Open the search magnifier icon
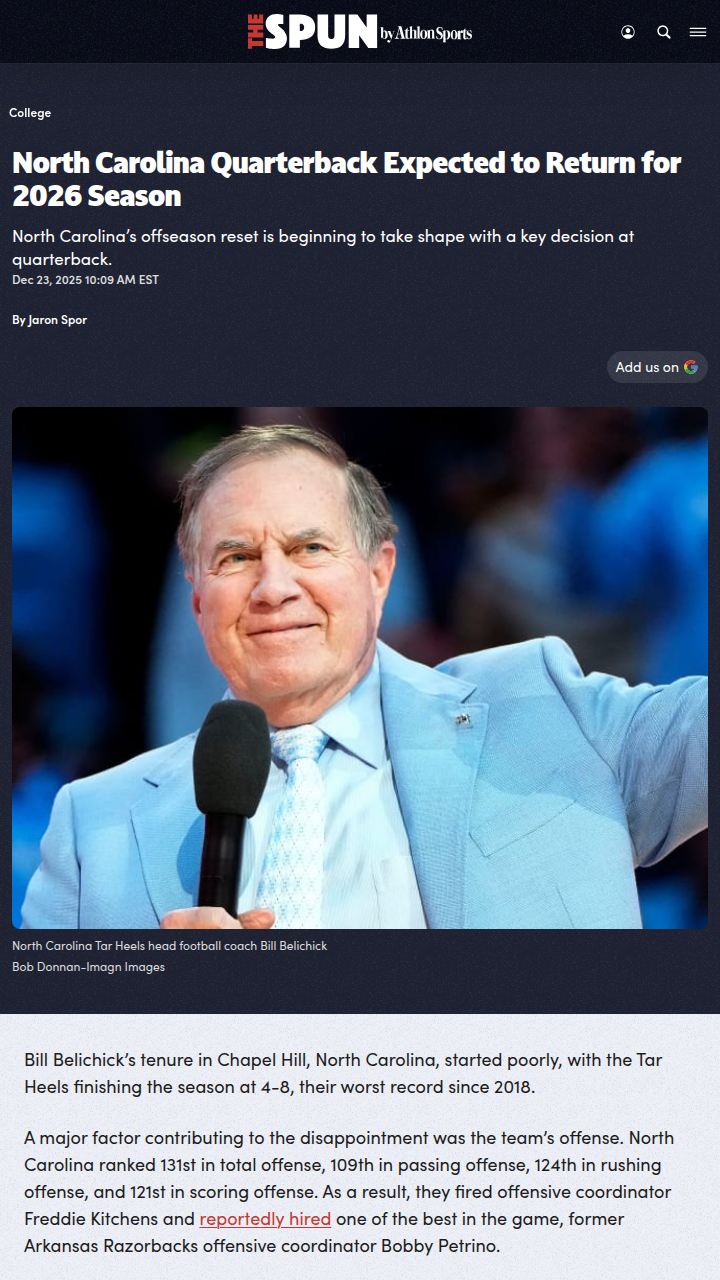720x1280 pixels. point(664,32)
